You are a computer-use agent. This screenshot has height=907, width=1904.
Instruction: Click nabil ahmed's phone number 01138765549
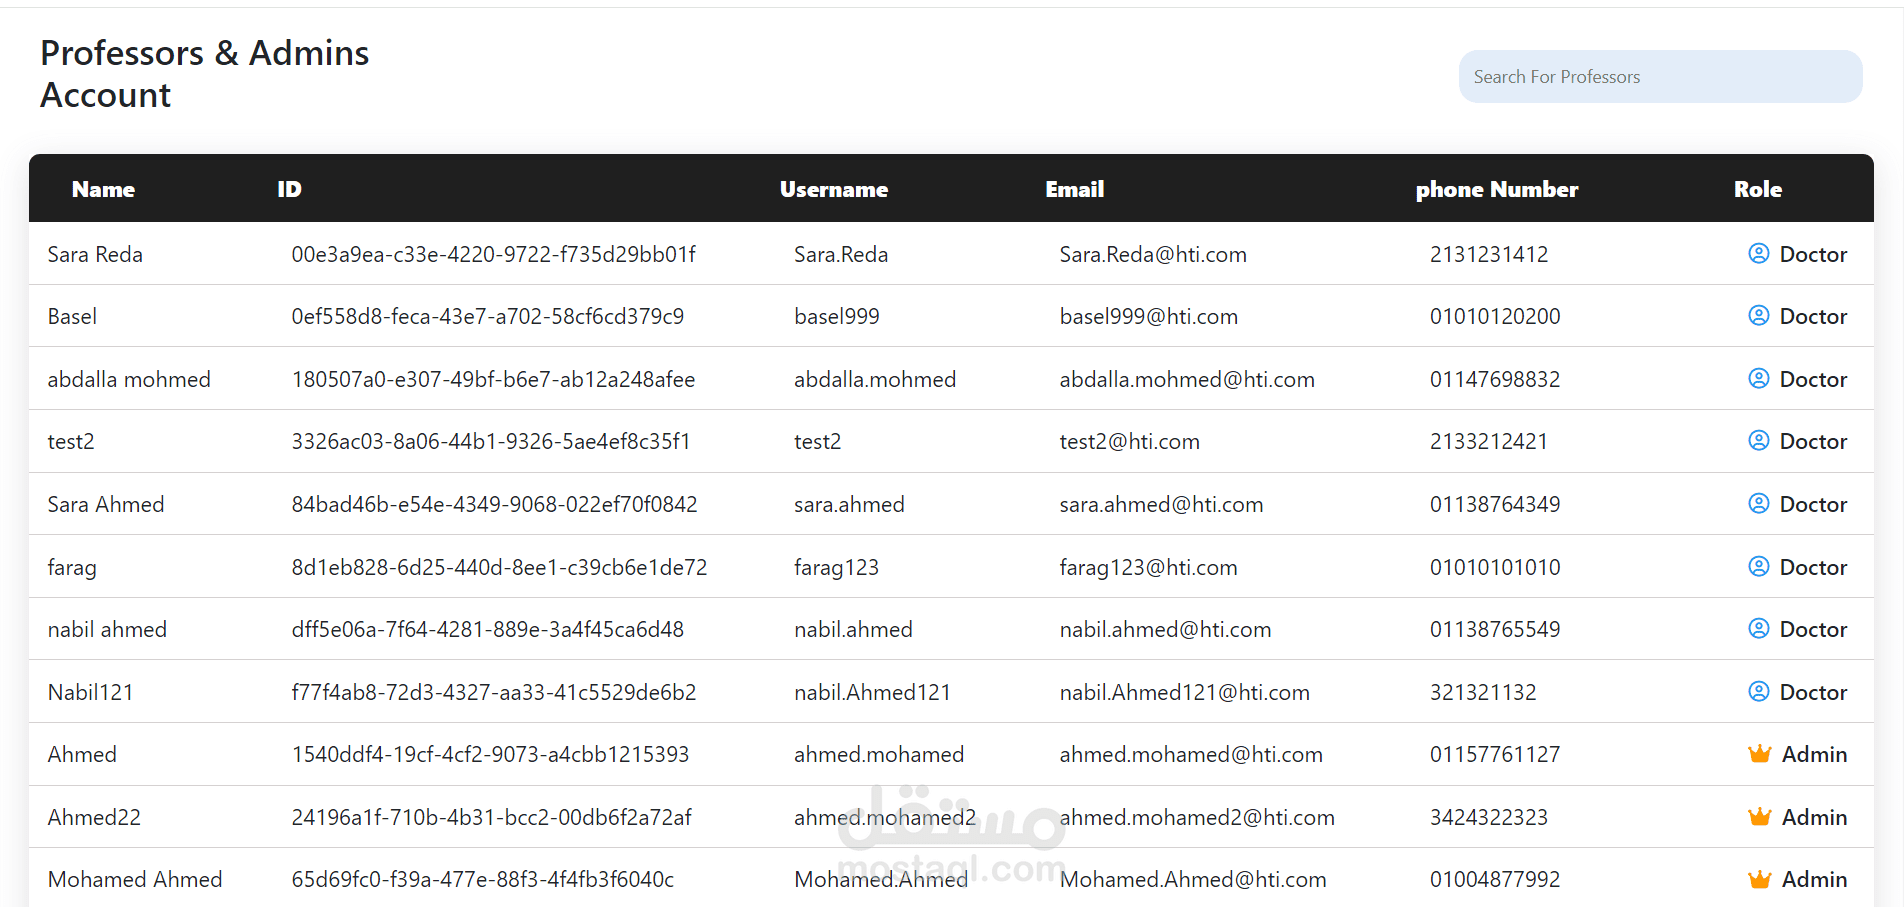(1494, 629)
